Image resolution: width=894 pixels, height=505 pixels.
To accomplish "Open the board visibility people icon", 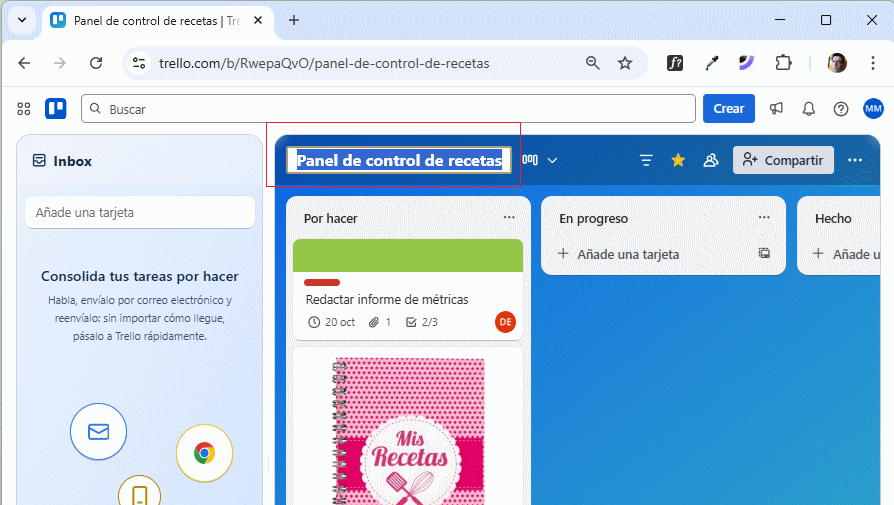I will pyautogui.click(x=711, y=160).
